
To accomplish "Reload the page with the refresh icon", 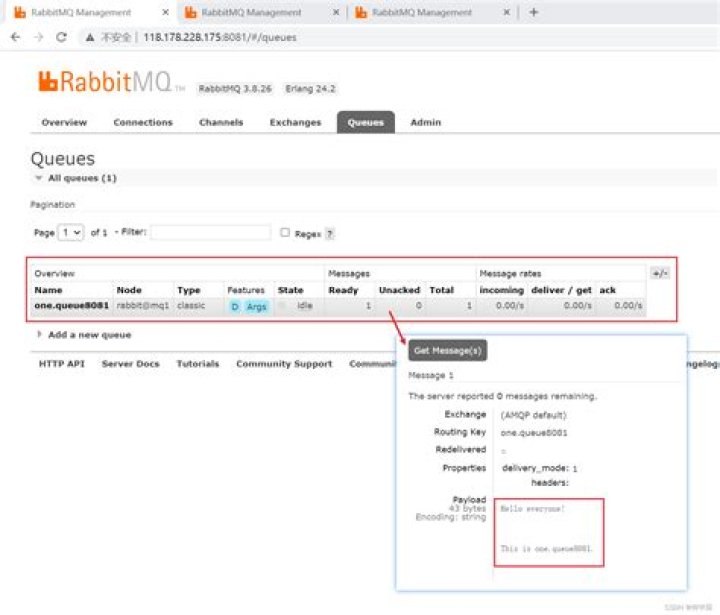I will tap(61, 37).
